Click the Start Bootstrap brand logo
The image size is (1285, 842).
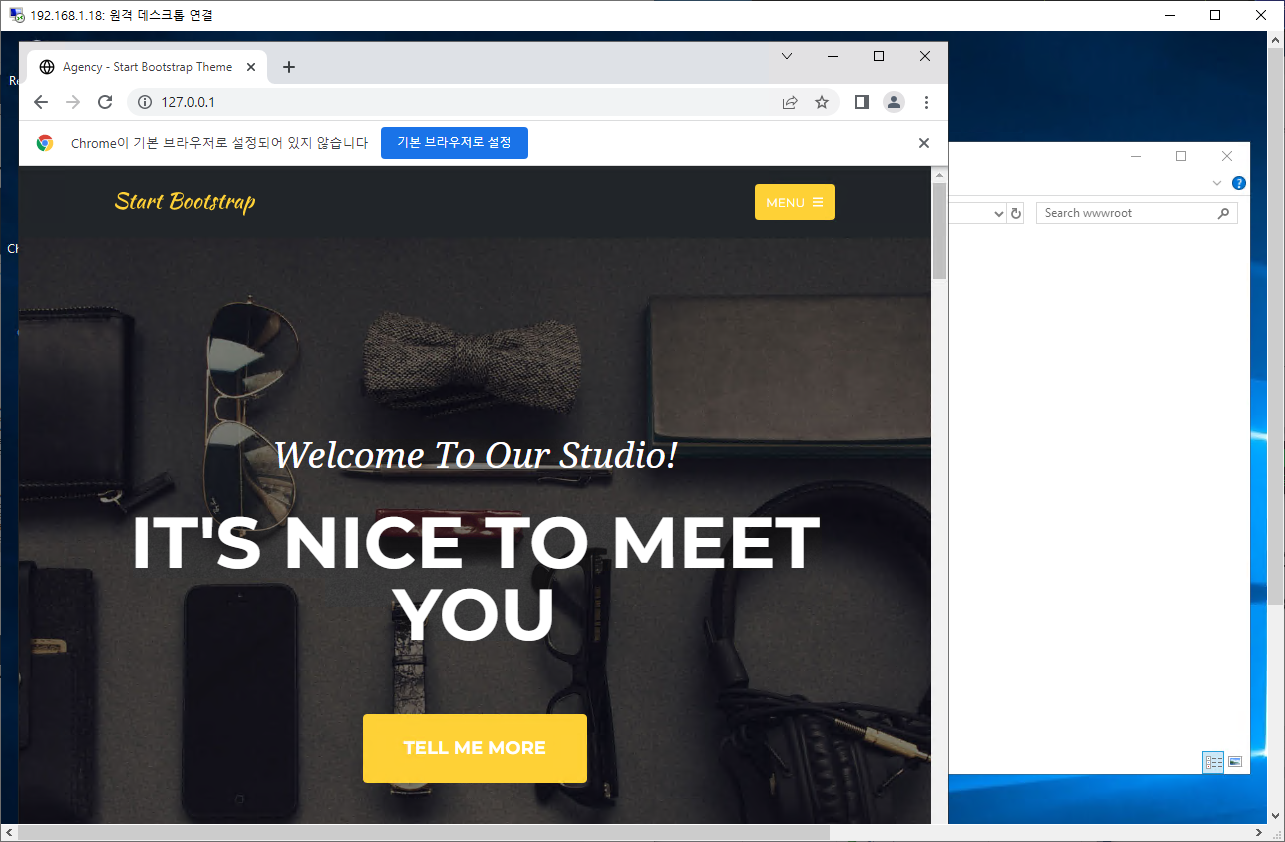pos(185,202)
